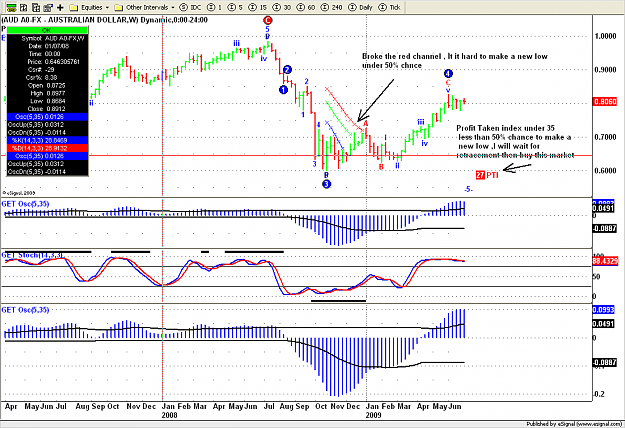The width and height of the screenshot is (625, 428).
Task: Click the 88.4329 stochastic value label
Action: tap(605, 261)
